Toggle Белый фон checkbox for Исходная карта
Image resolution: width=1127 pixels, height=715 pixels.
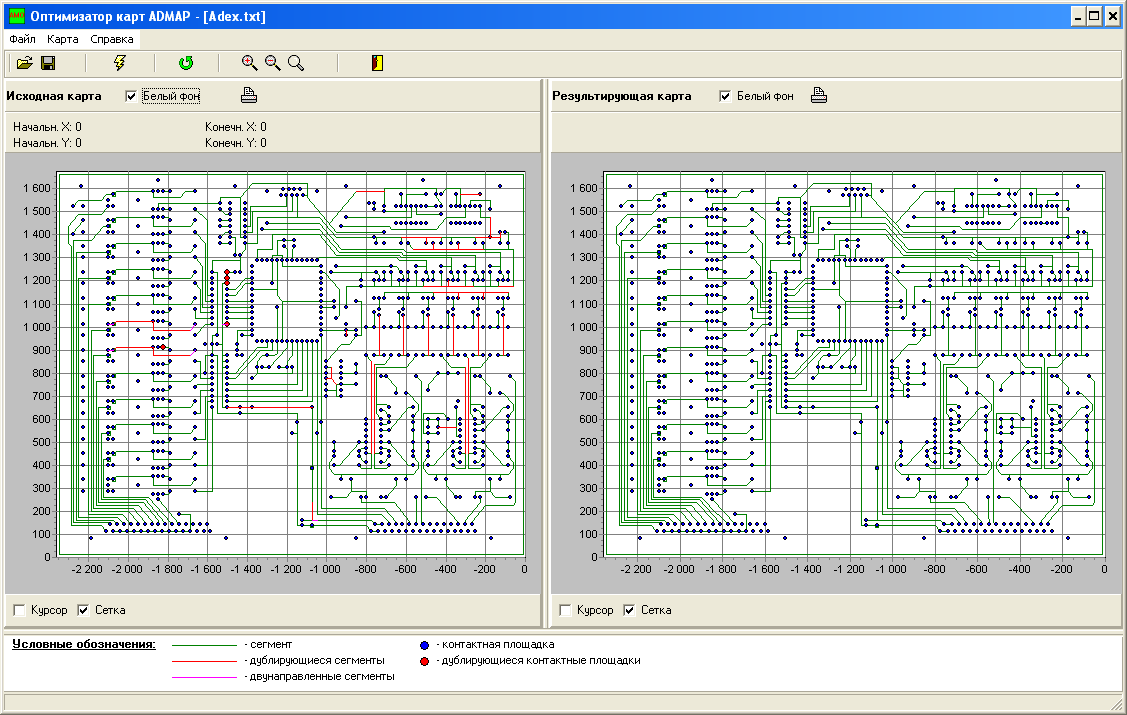pos(131,97)
